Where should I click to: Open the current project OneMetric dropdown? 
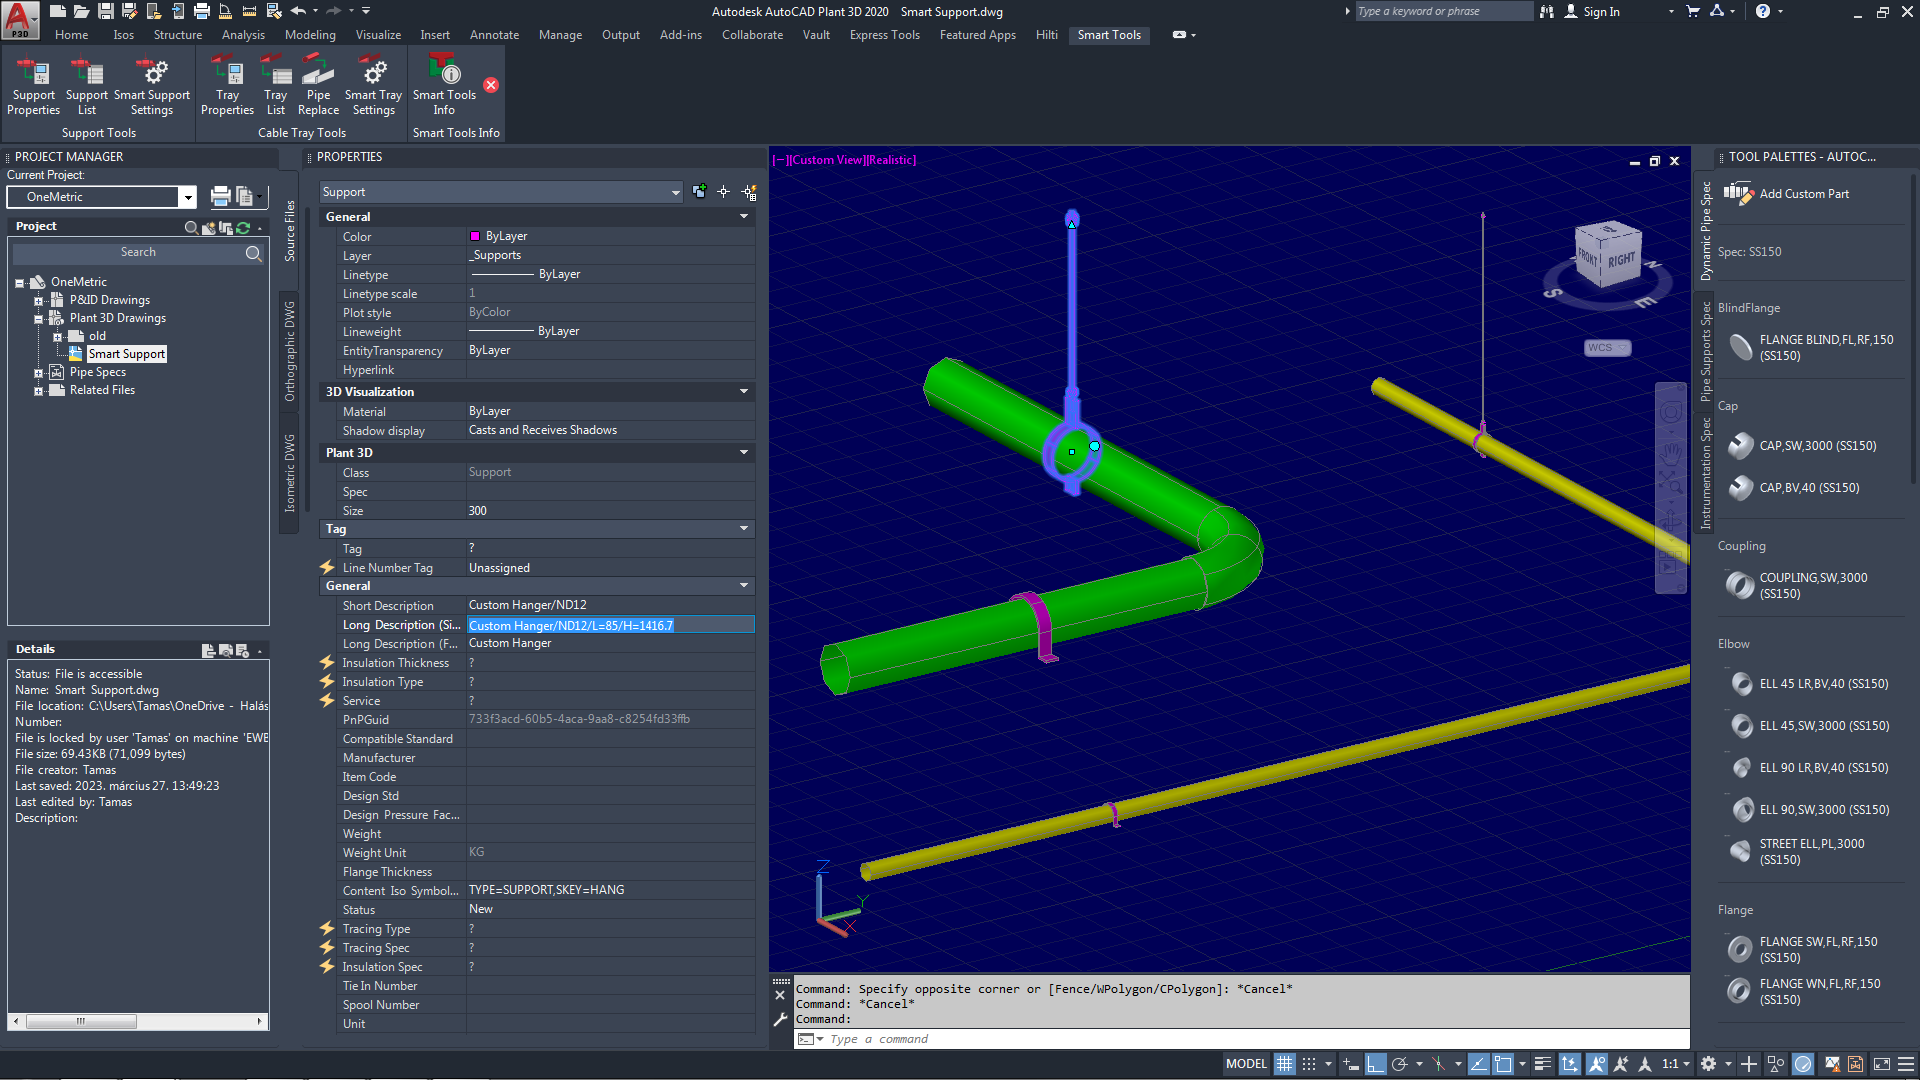tap(187, 197)
